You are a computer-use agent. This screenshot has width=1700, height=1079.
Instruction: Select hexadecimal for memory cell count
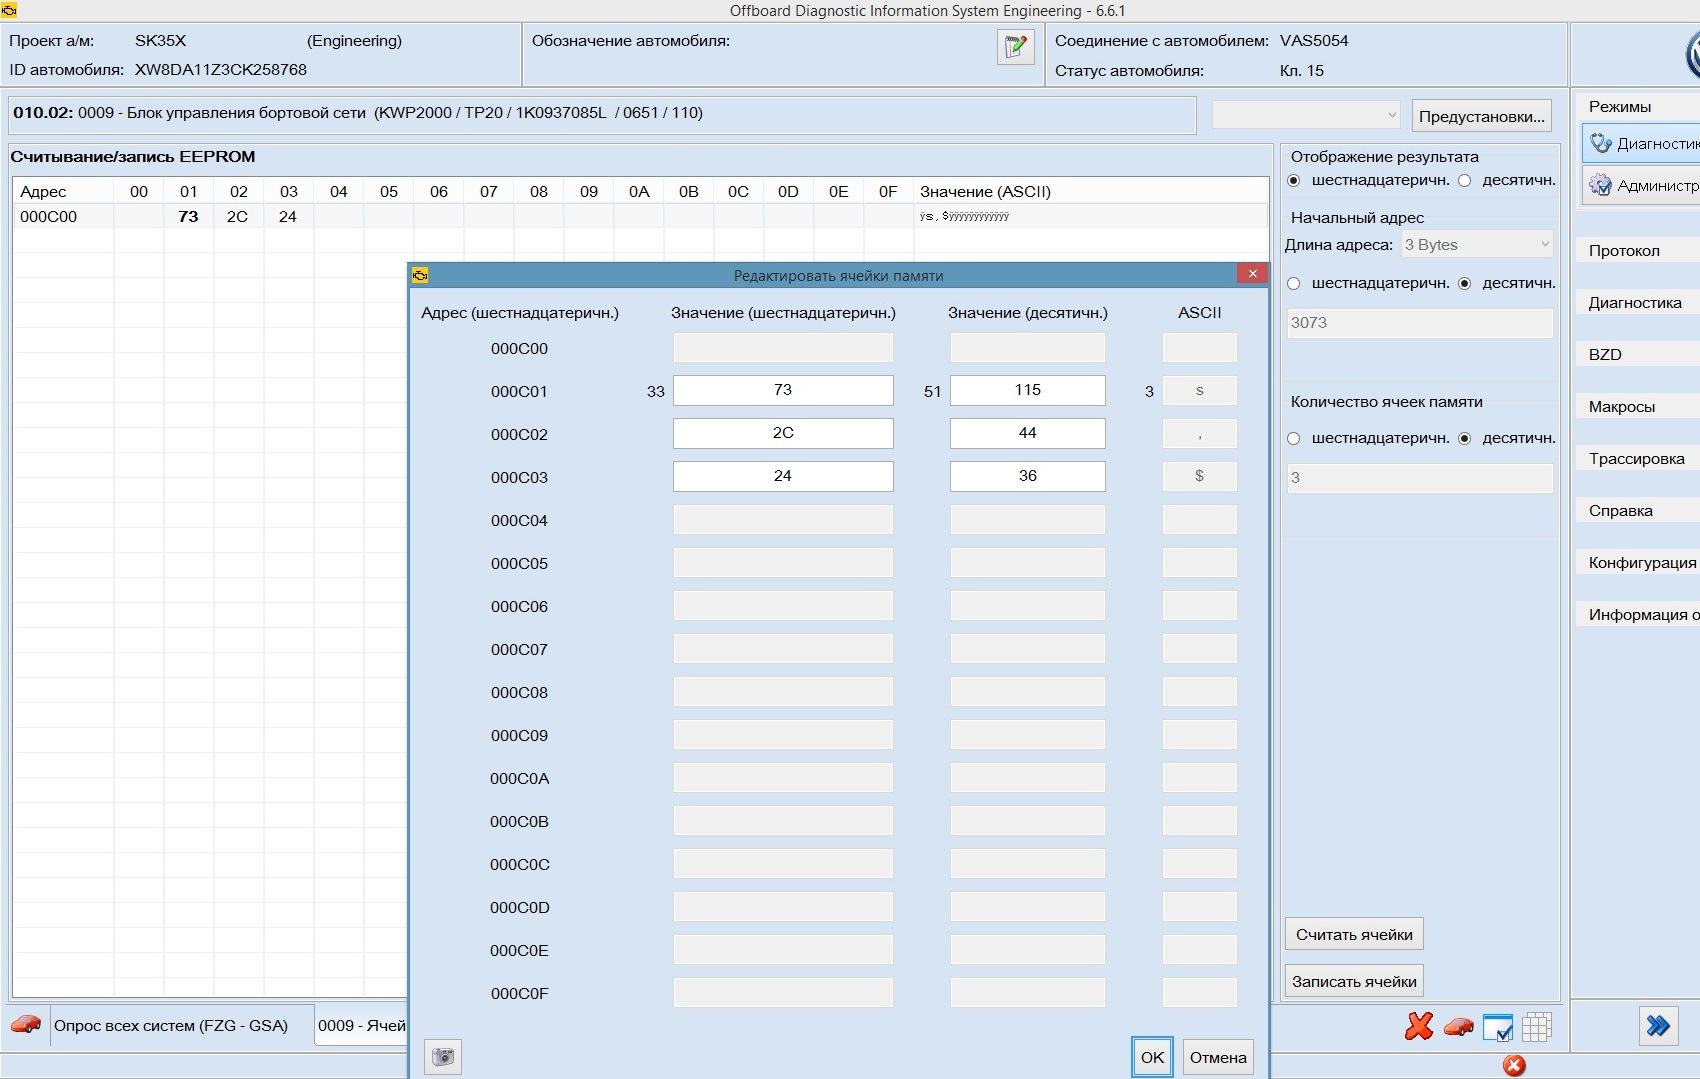(x=1294, y=439)
